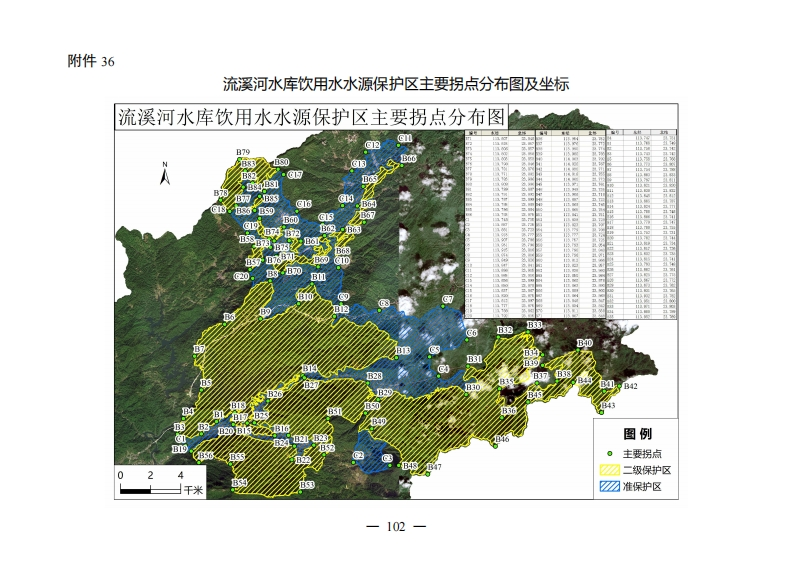Image resolution: width=793 pixels, height=561 pixels.
Task: Click the 附件 36 heading
Action: coord(91,61)
